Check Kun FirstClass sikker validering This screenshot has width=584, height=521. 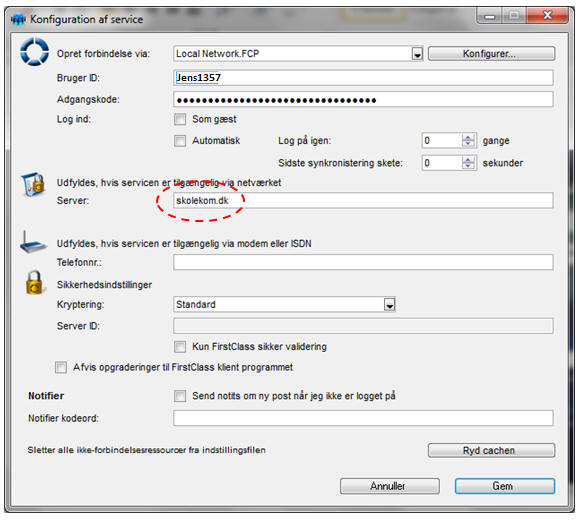(x=180, y=347)
